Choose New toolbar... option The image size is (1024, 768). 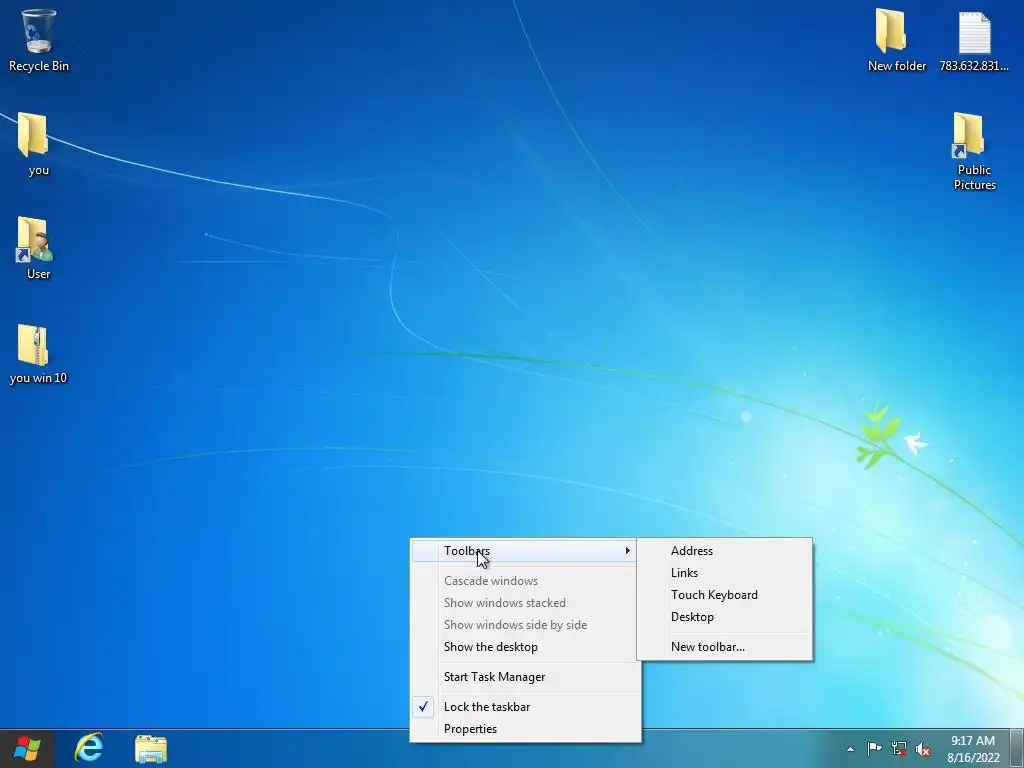point(725,647)
